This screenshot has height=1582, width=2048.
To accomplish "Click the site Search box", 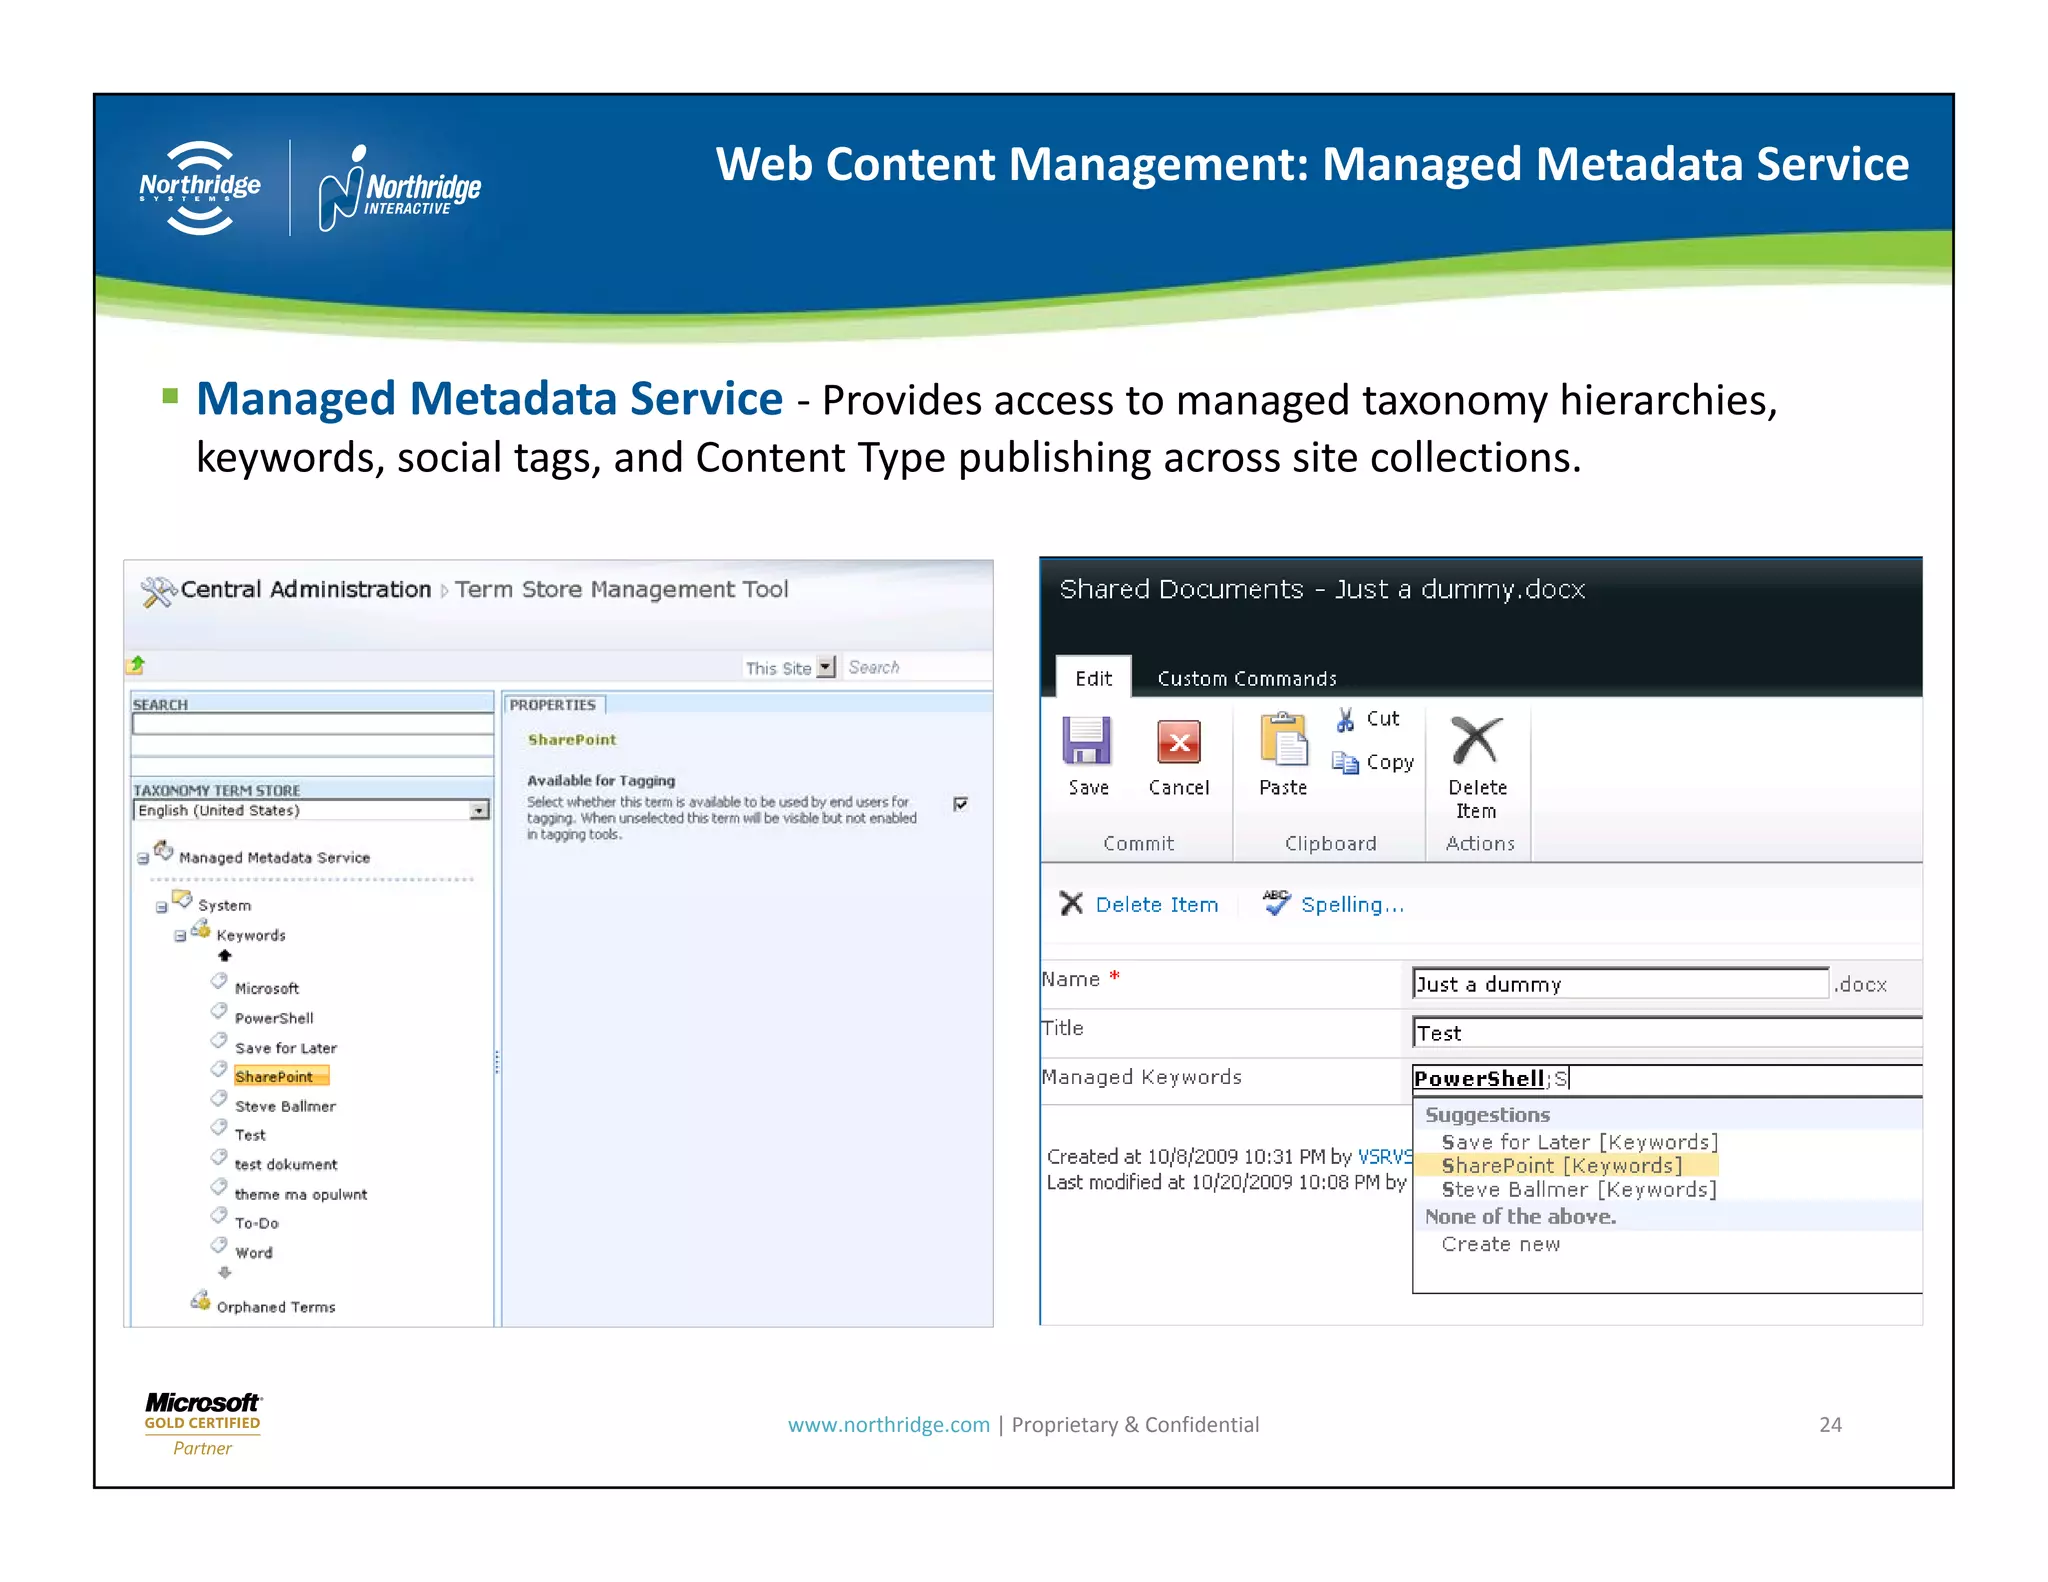I will point(917,667).
